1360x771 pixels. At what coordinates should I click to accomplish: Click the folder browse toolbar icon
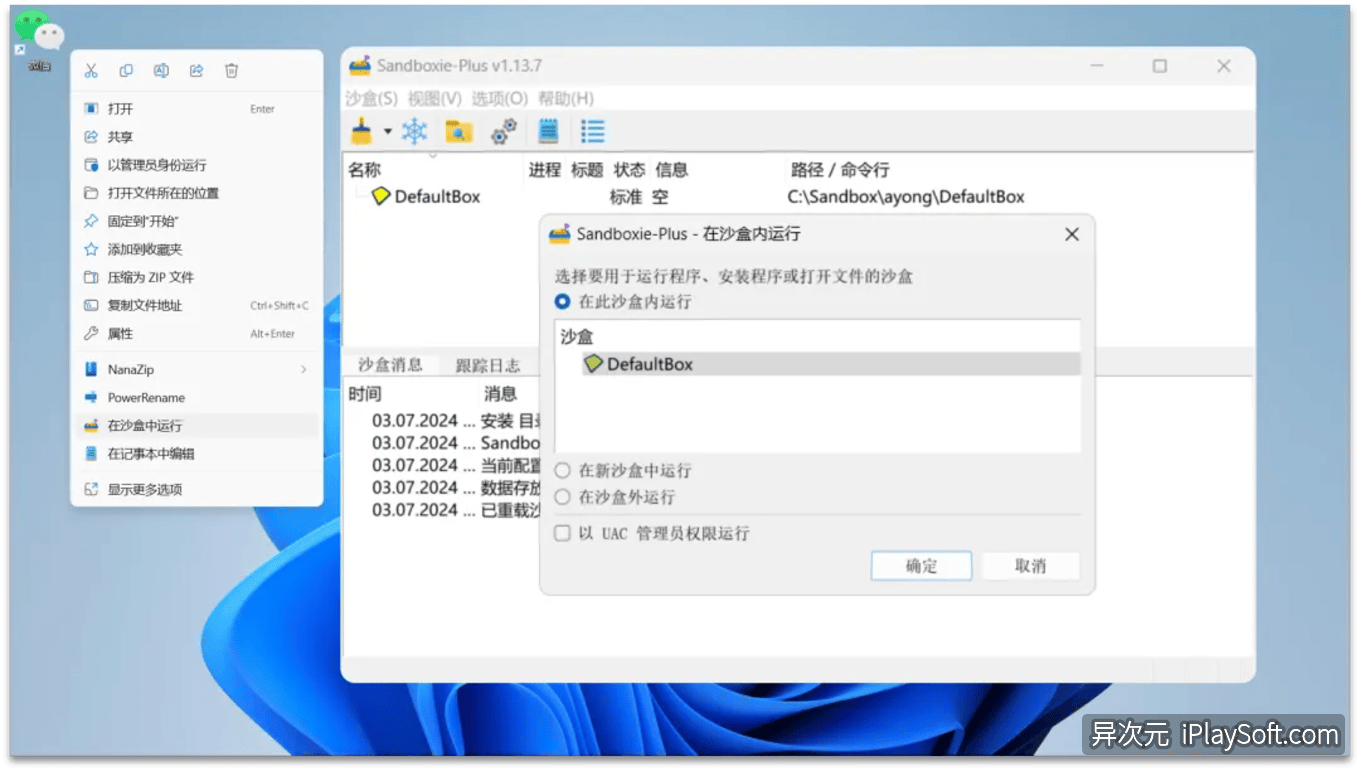(x=459, y=131)
